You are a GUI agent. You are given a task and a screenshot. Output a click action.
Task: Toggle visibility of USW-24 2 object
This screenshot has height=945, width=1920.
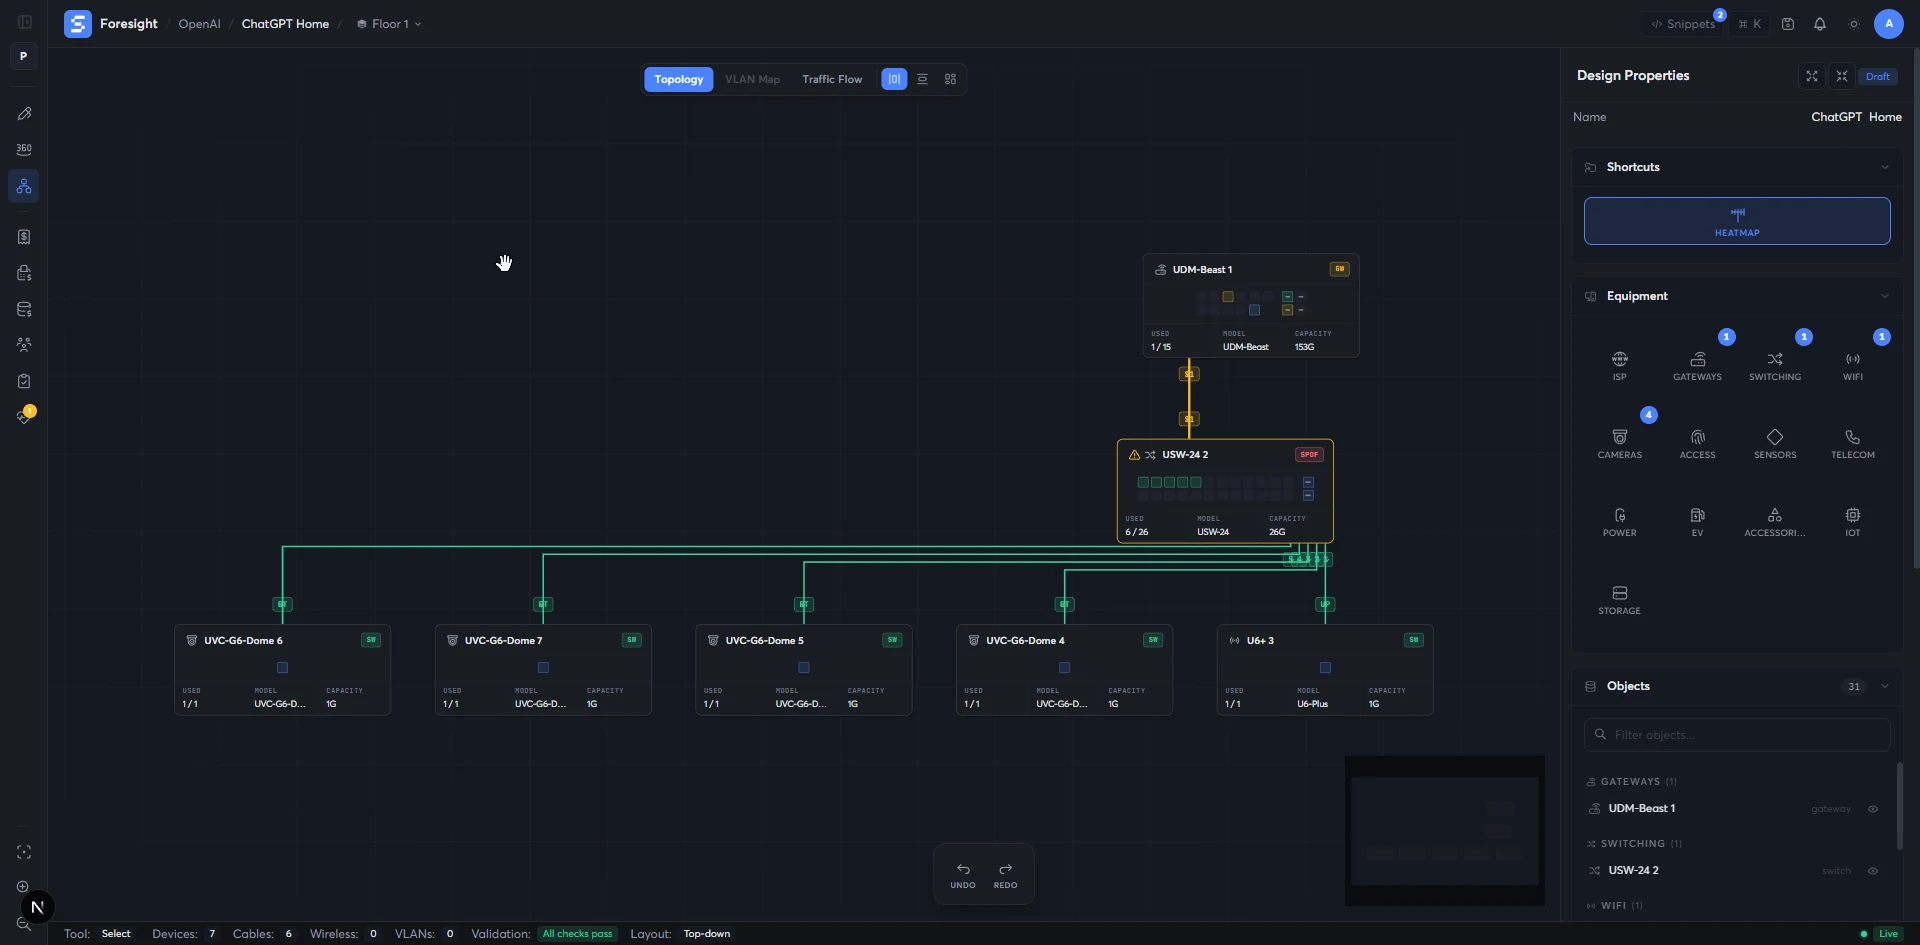coord(1873,871)
